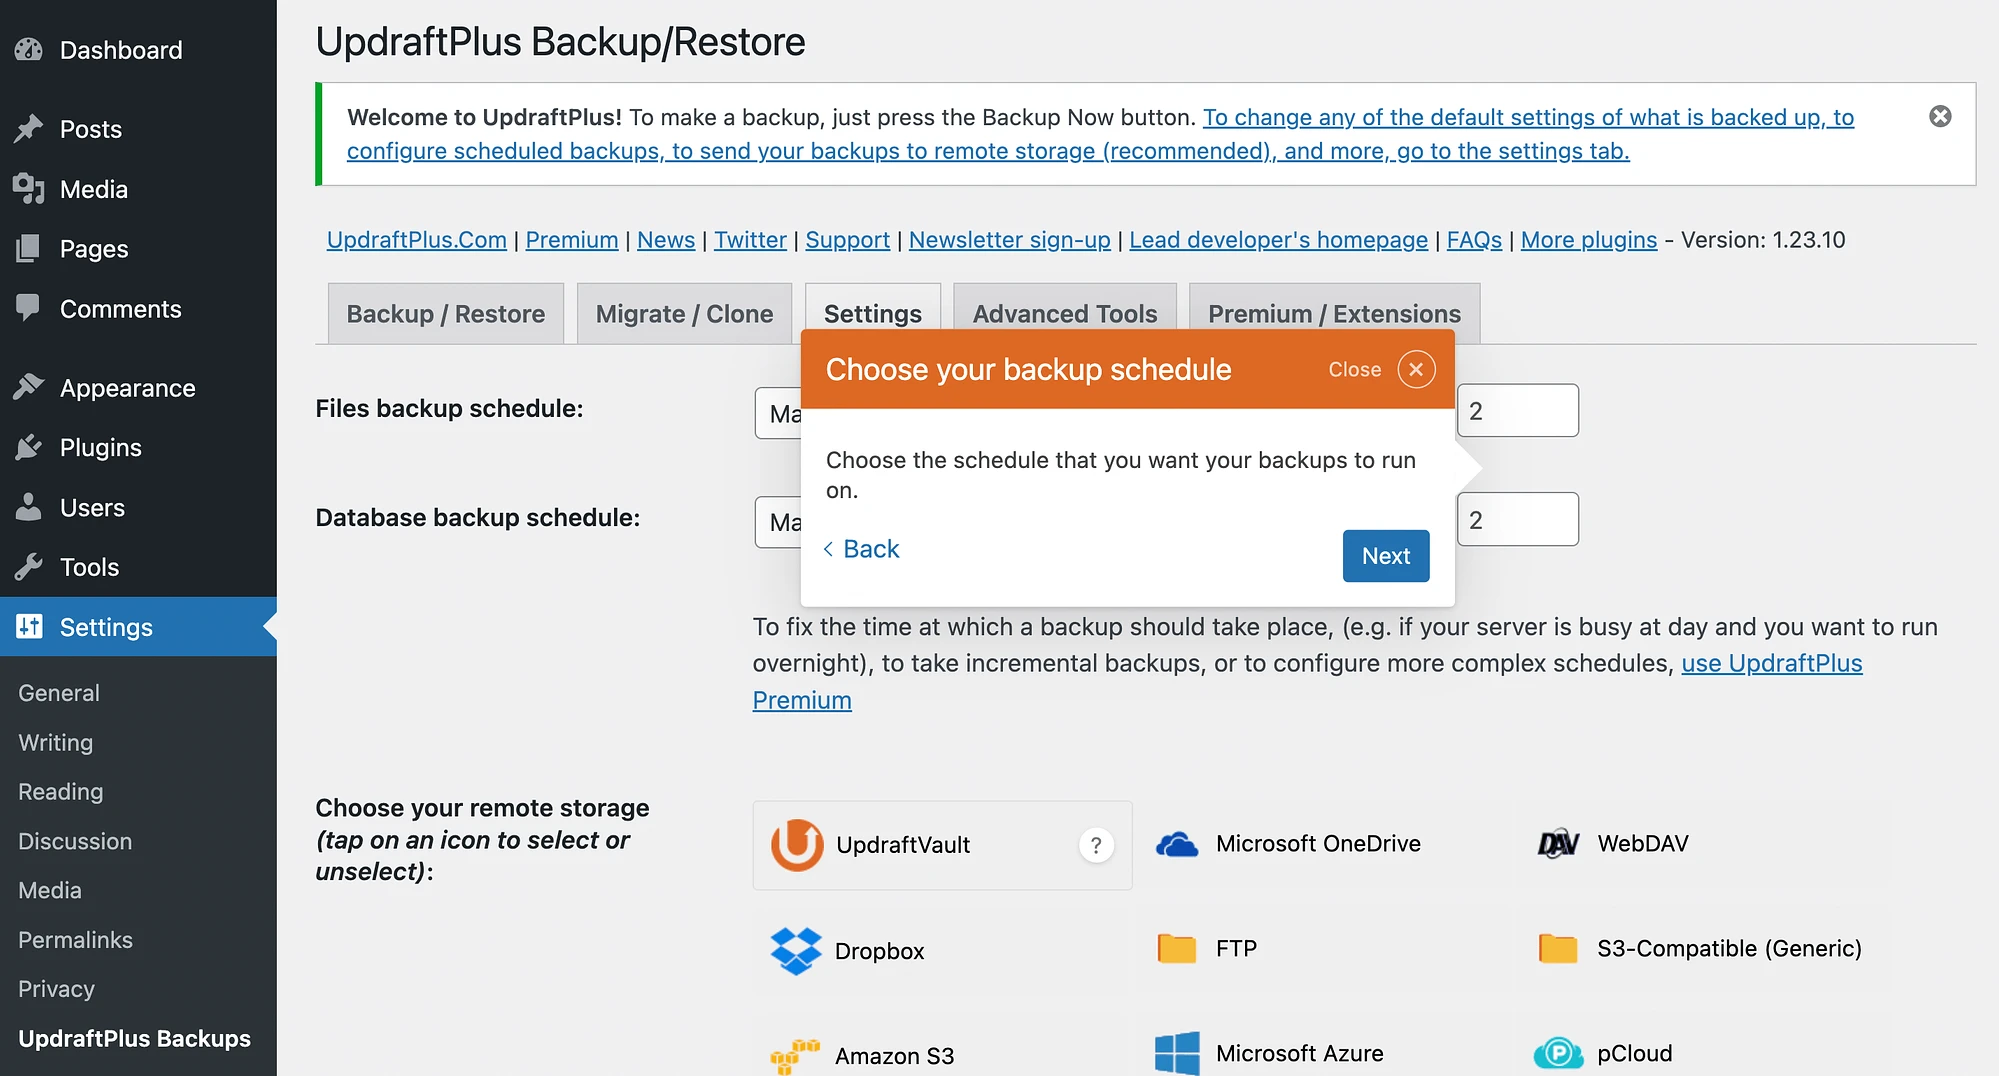Viewport: 1999px width, 1076px height.
Task: Open the Database backup schedule dropdown
Action: 779,522
